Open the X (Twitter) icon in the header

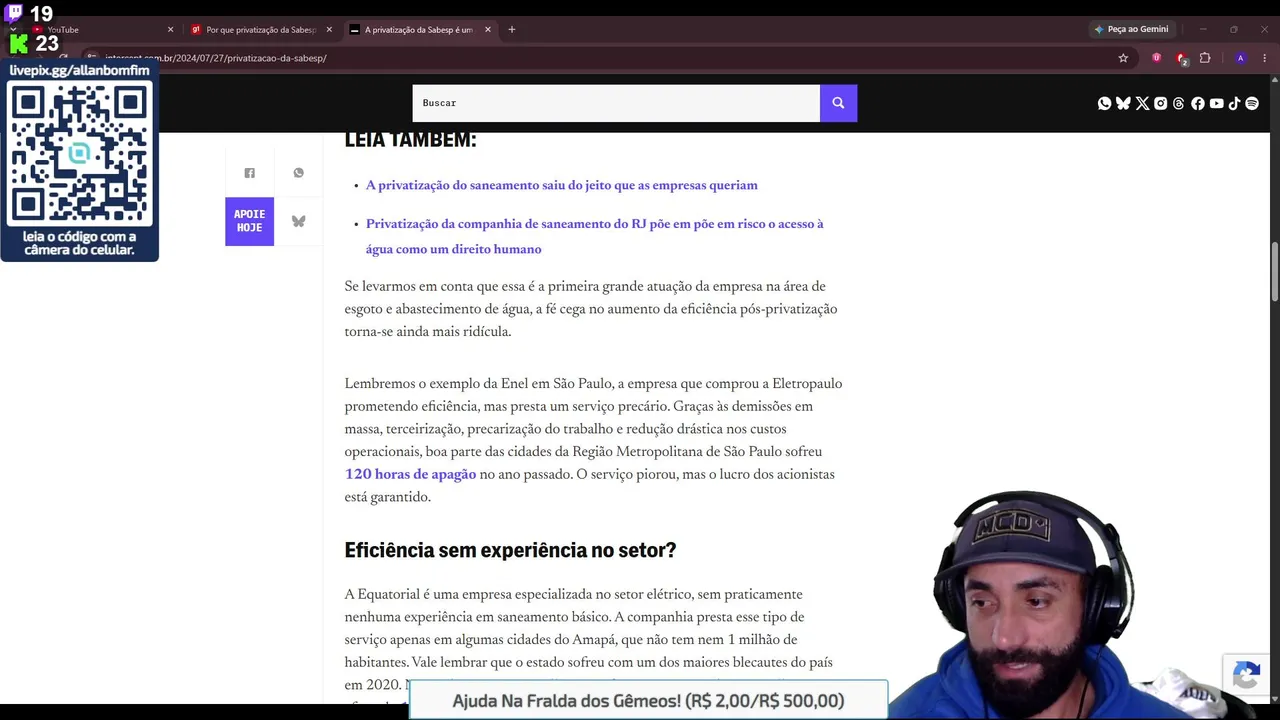pyautogui.click(x=1142, y=103)
